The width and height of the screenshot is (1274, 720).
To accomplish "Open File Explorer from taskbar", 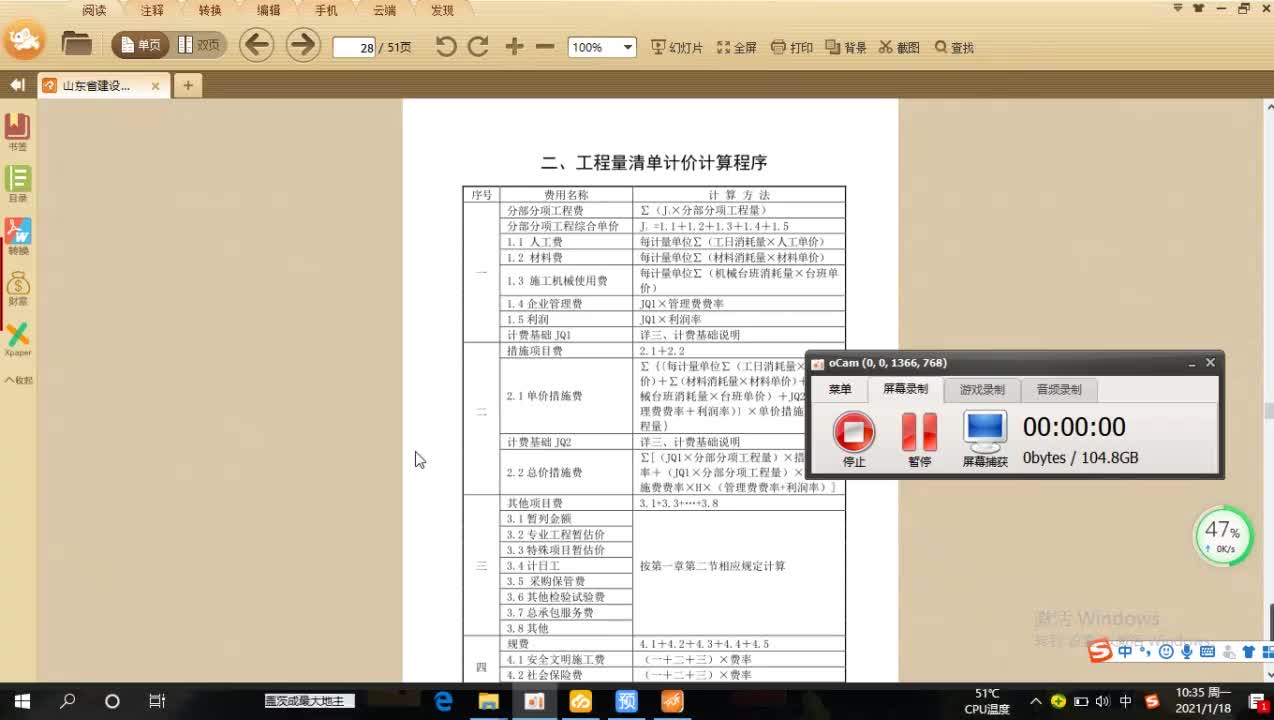I will tap(488, 701).
